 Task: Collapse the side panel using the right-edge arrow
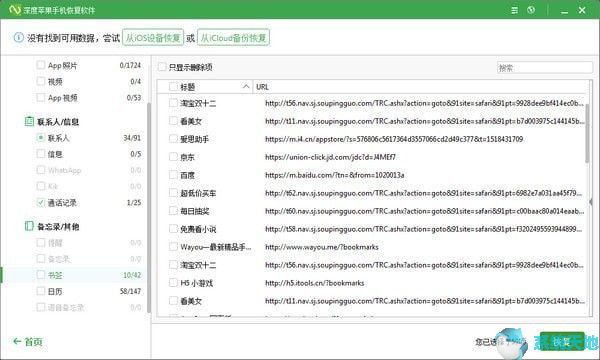click(x=591, y=202)
